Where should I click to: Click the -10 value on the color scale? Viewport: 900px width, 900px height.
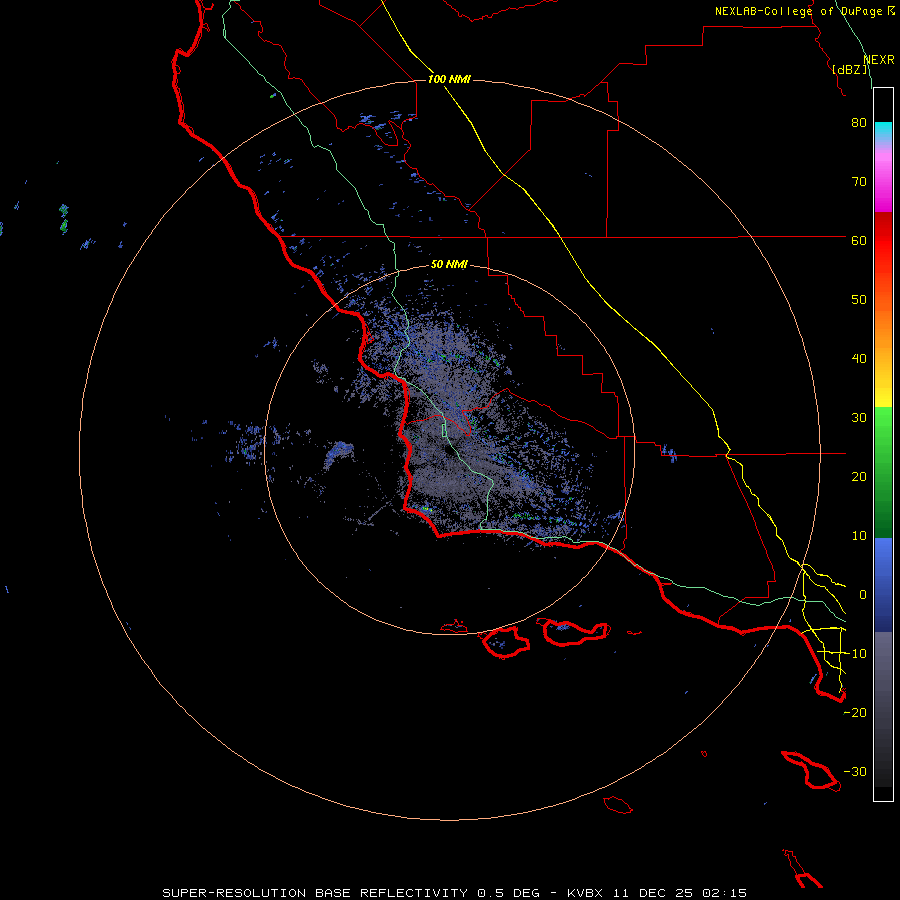coord(855,654)
